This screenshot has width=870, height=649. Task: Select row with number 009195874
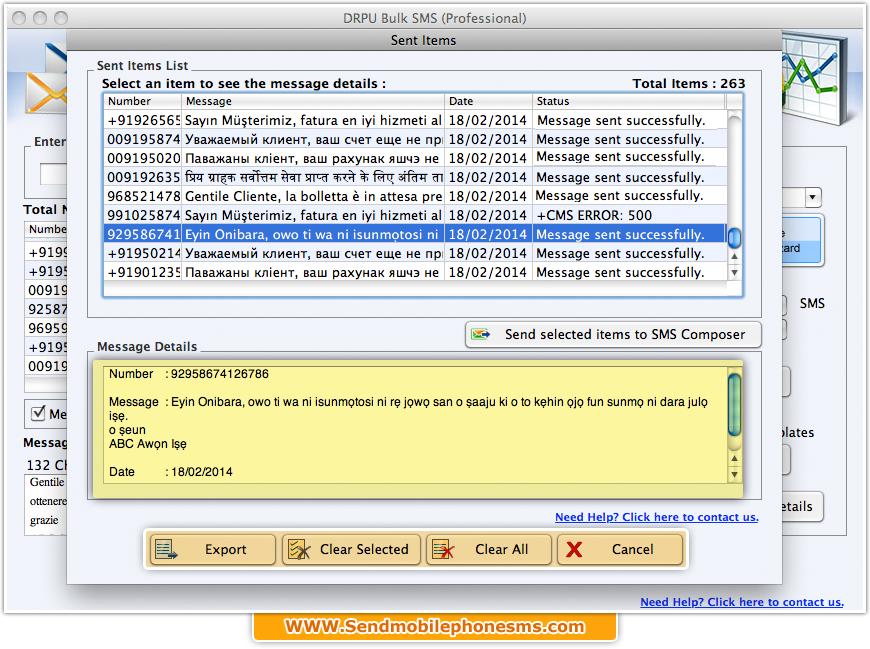click(x=415, y=139)
